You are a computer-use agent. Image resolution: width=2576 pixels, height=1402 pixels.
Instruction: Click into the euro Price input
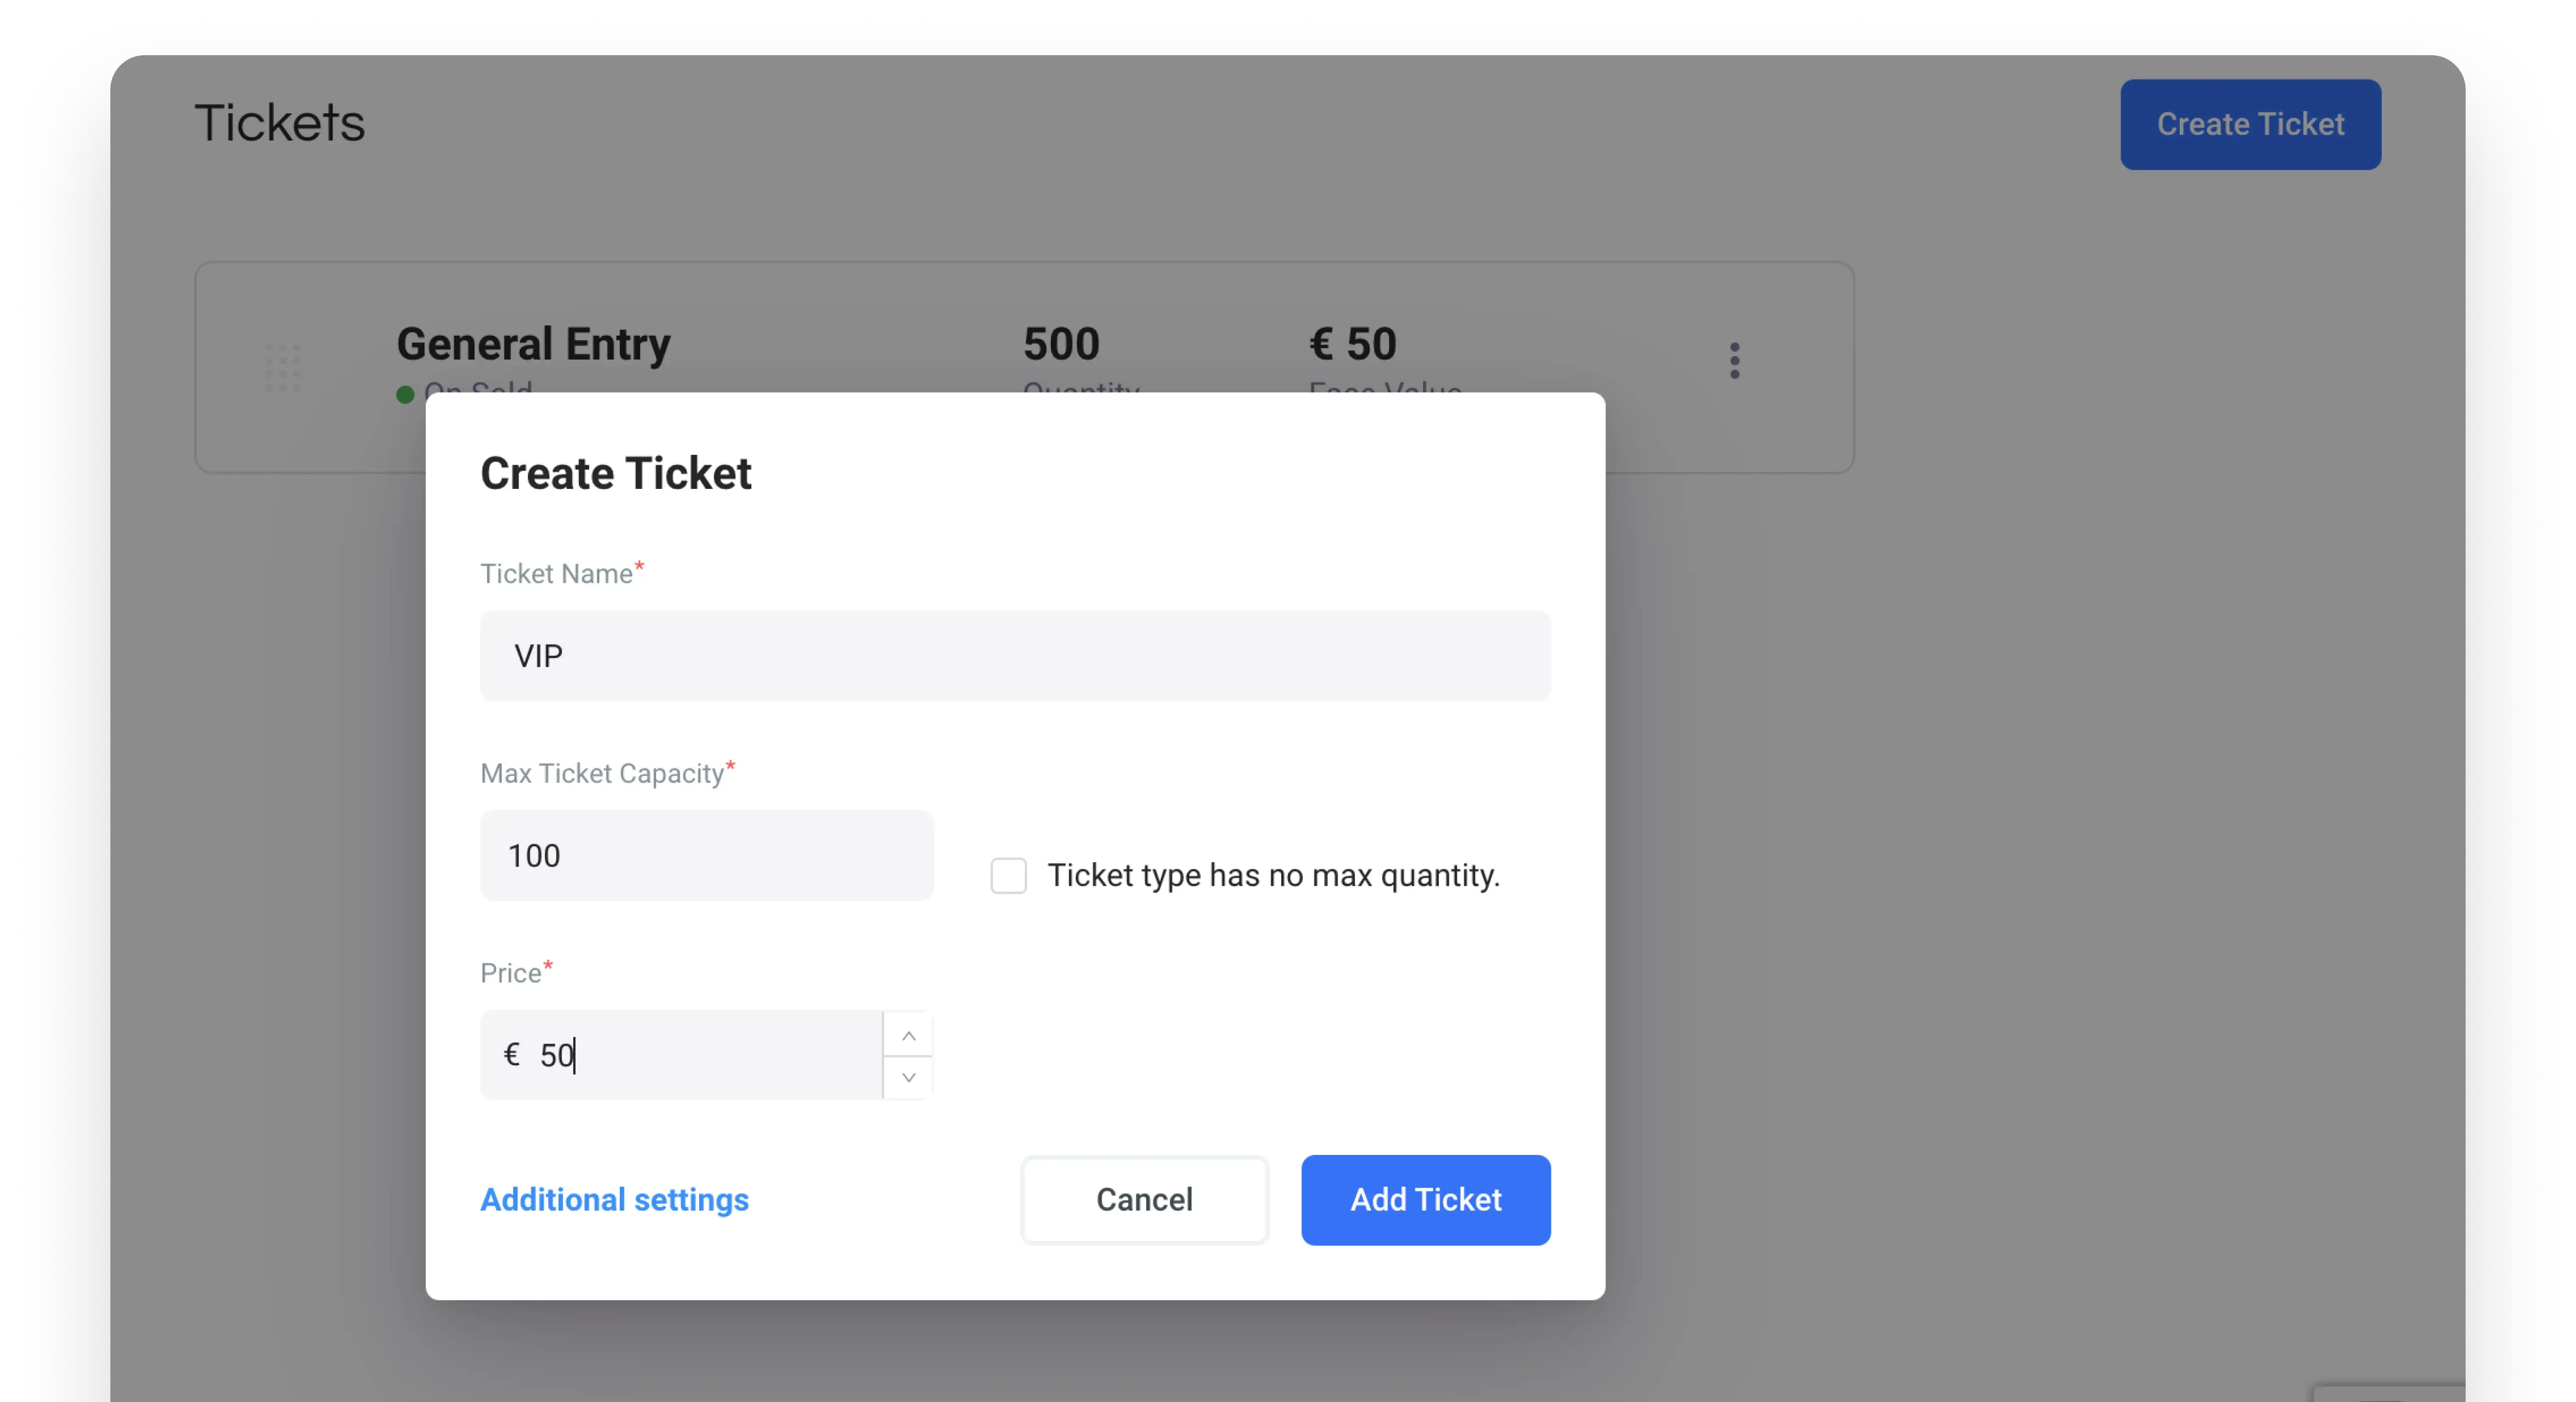(x=682, y=1055)
